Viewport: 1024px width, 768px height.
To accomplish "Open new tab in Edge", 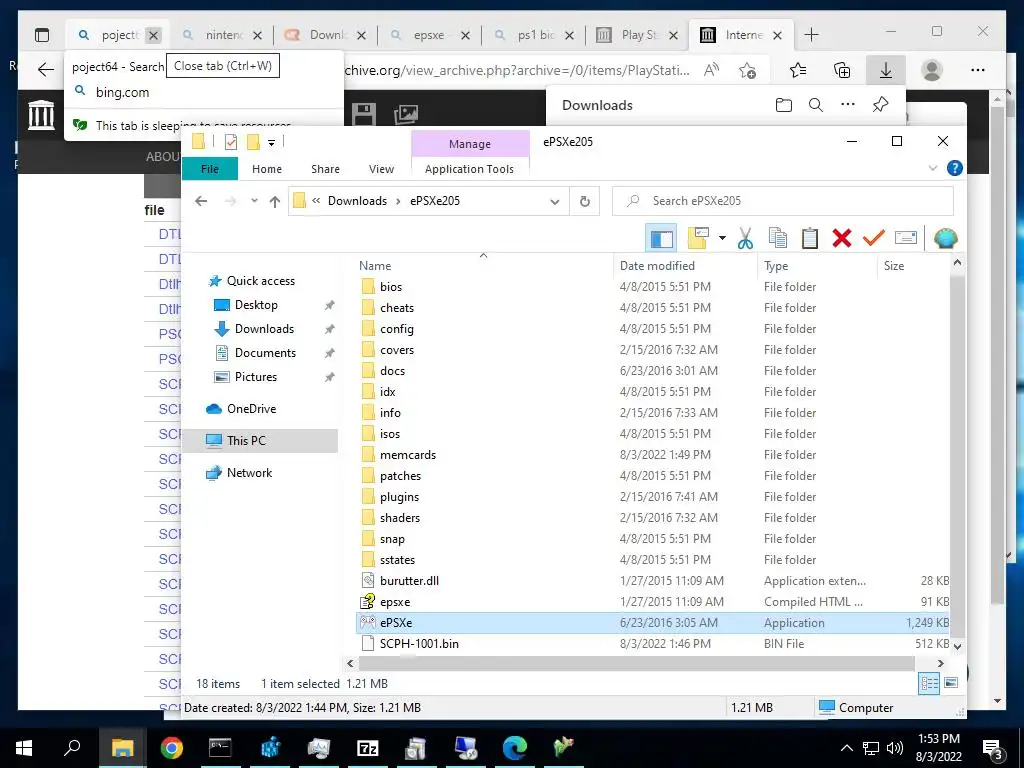I will pyautogui.click(x=811, y=35).
